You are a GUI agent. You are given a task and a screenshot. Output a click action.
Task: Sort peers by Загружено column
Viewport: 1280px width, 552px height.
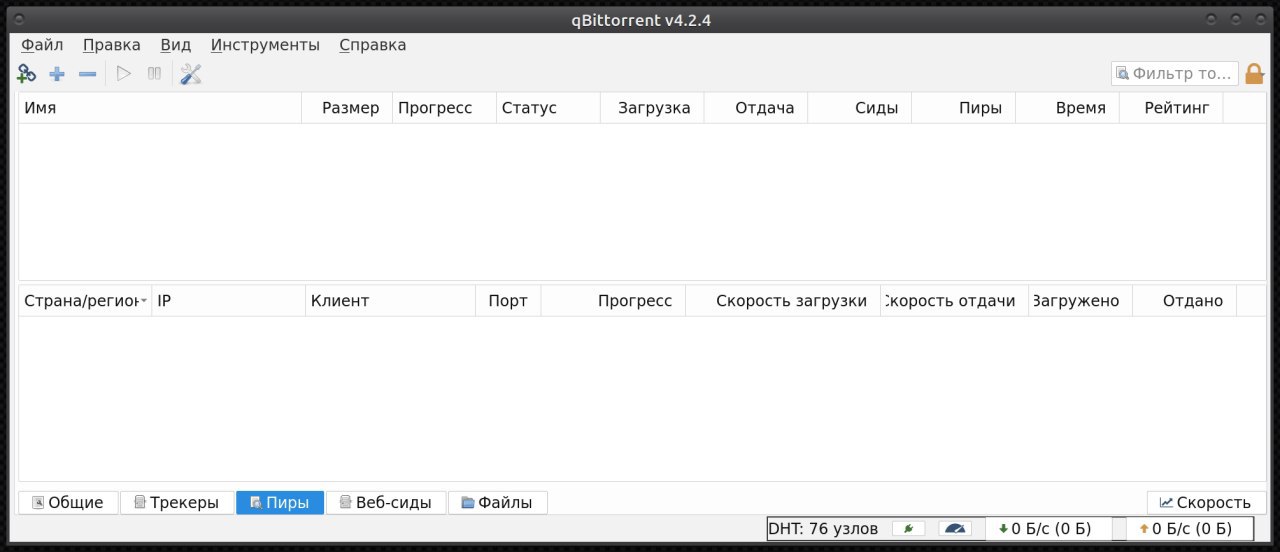coord(1081,301)
